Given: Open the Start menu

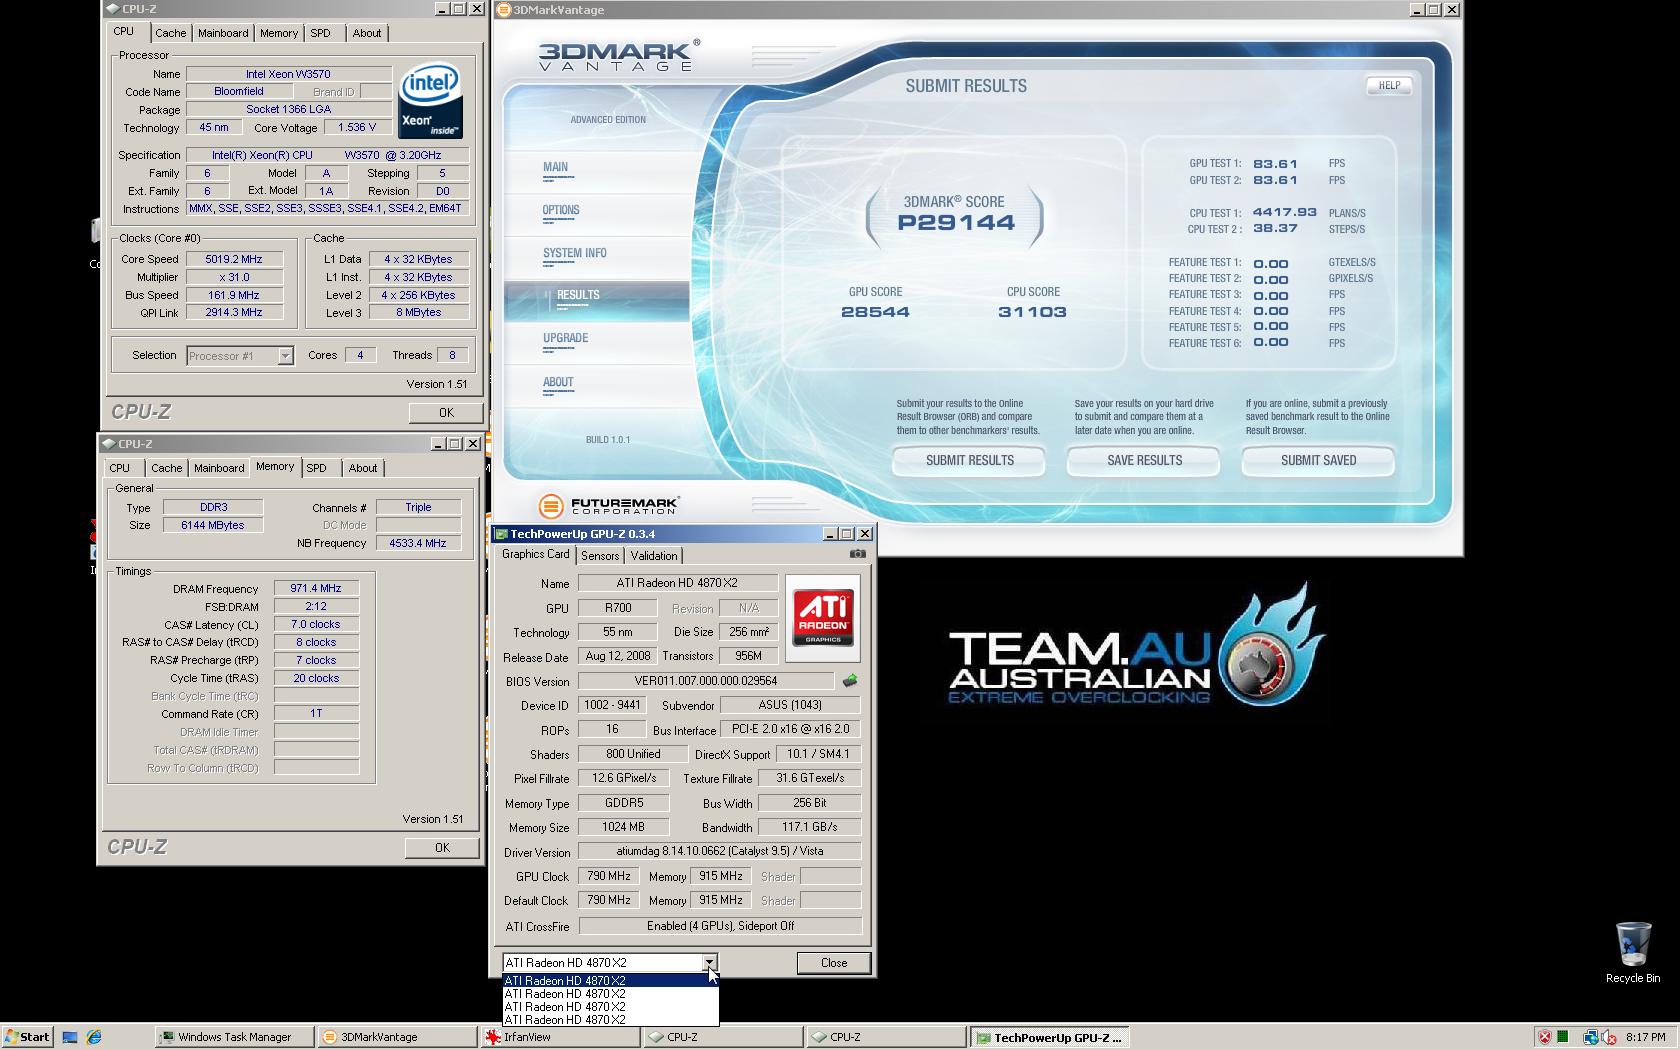Looking at the screenshot, I should pyautogui.click(x=27, y=1037).
